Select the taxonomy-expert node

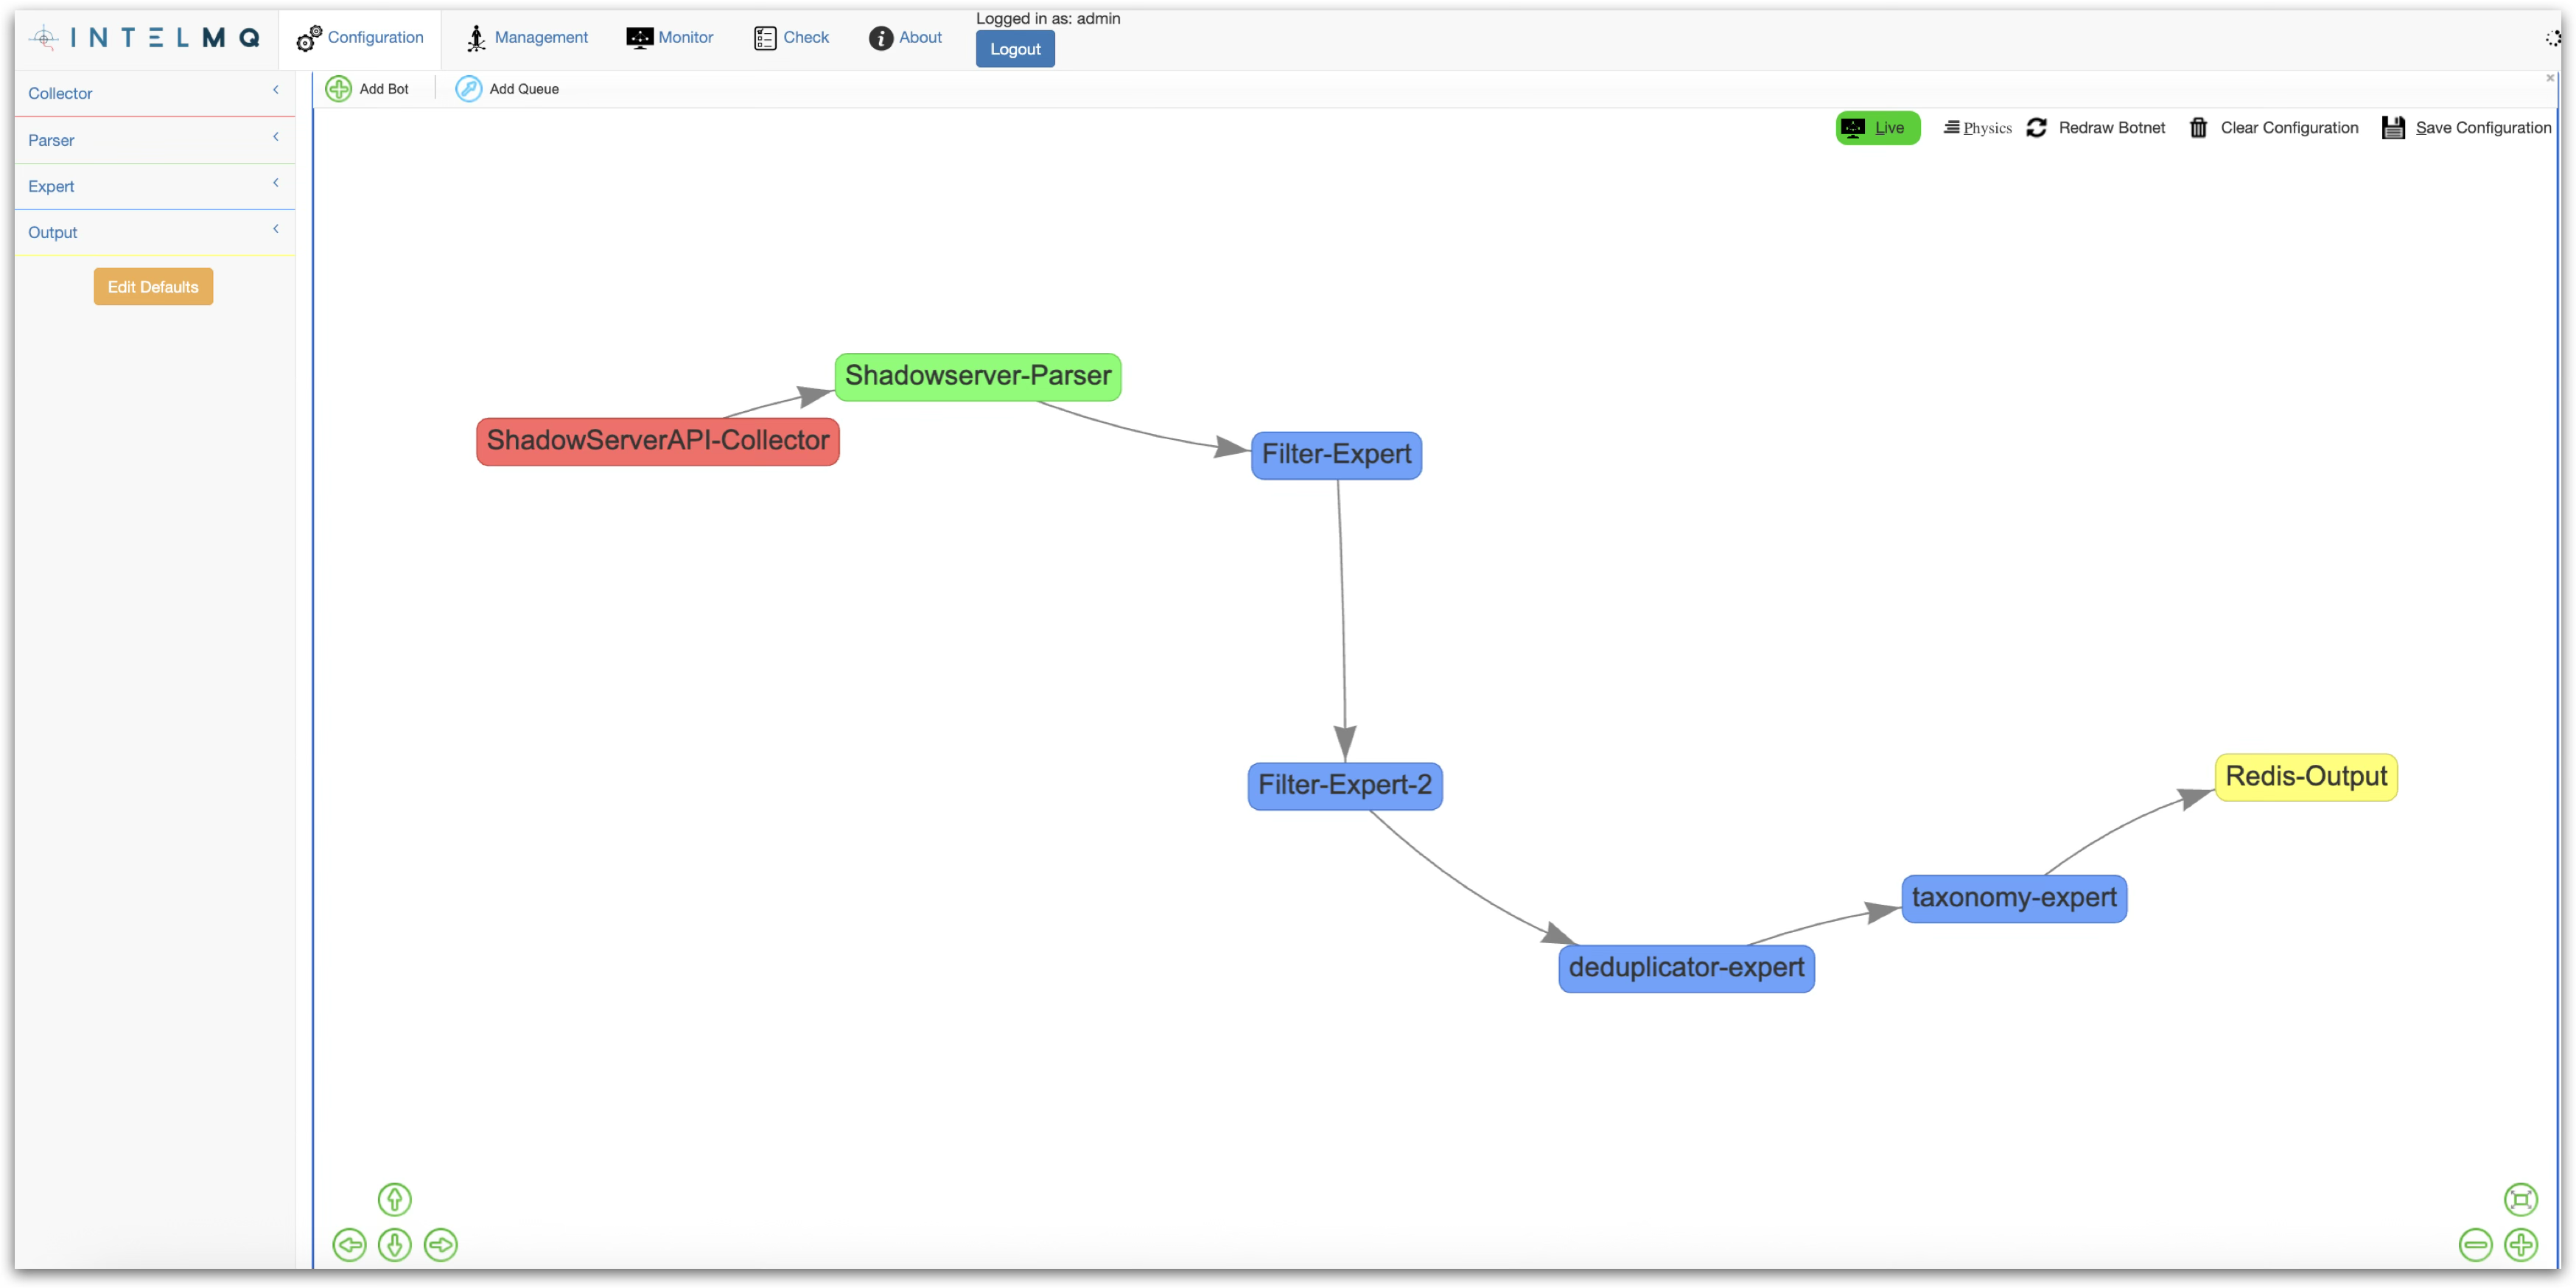2014,898
